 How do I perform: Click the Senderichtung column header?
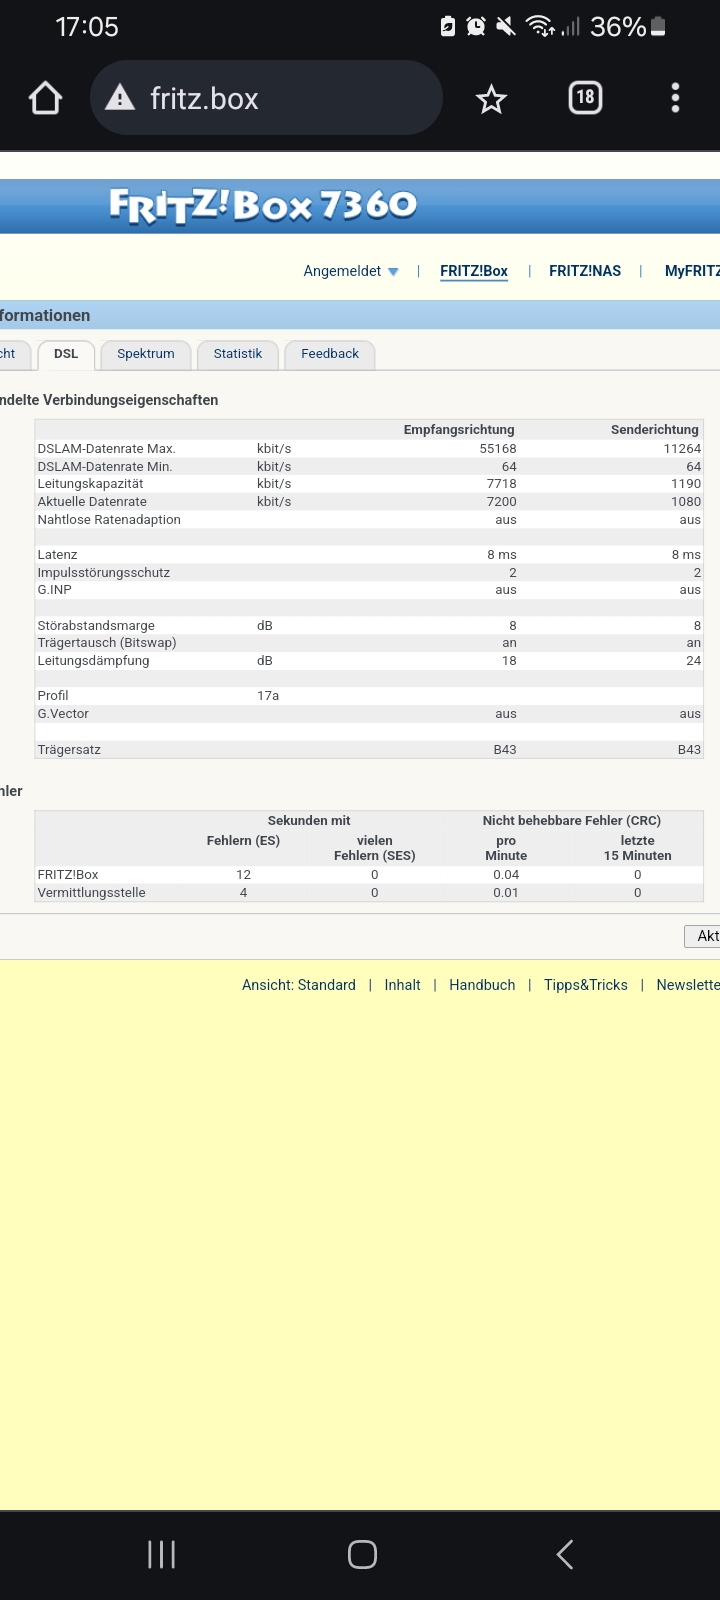point(655,430)
